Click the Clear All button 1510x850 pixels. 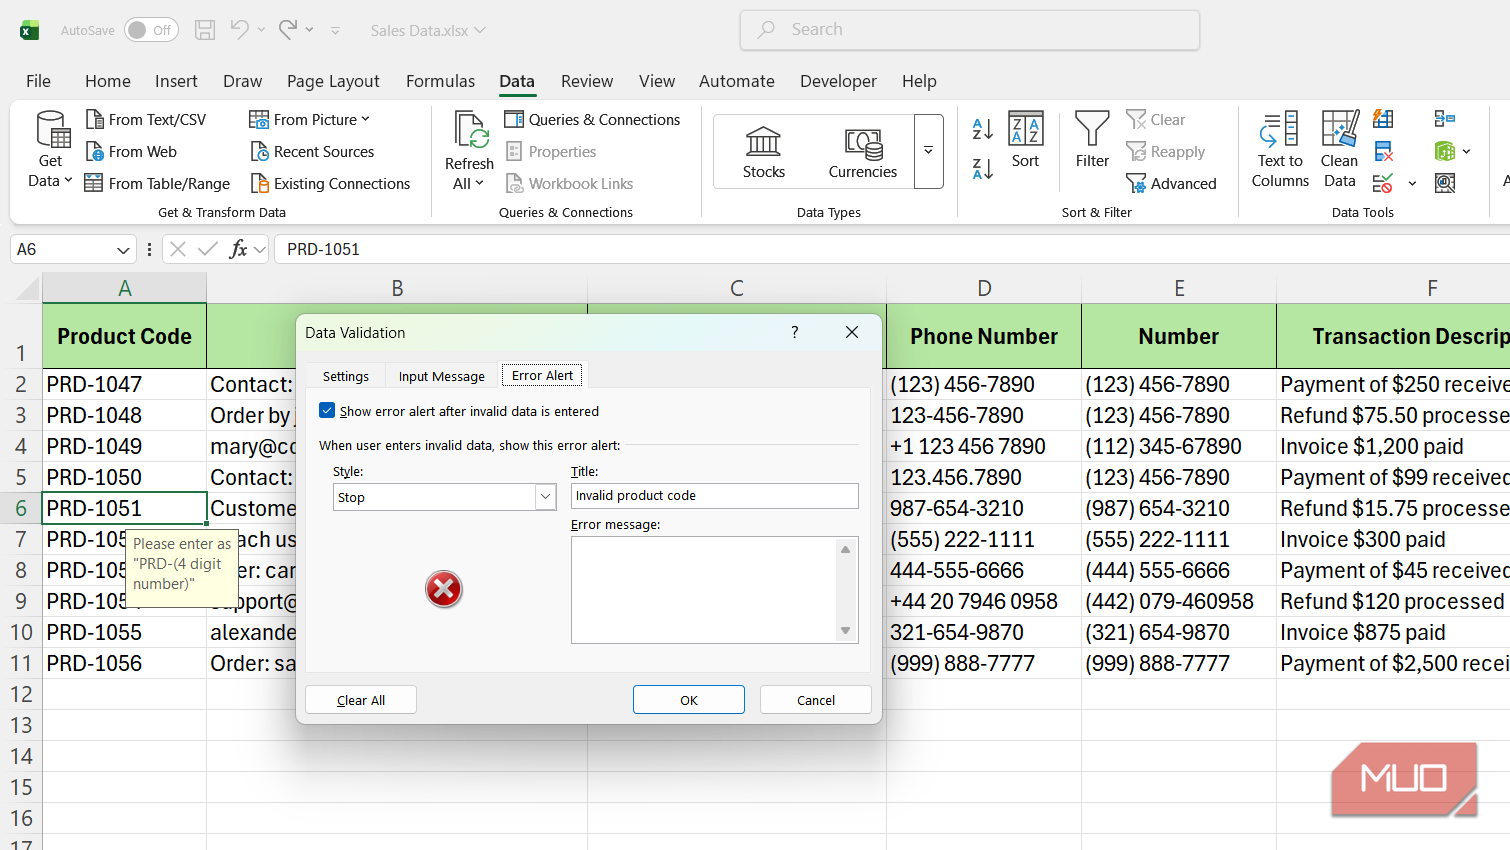point(361,700)
